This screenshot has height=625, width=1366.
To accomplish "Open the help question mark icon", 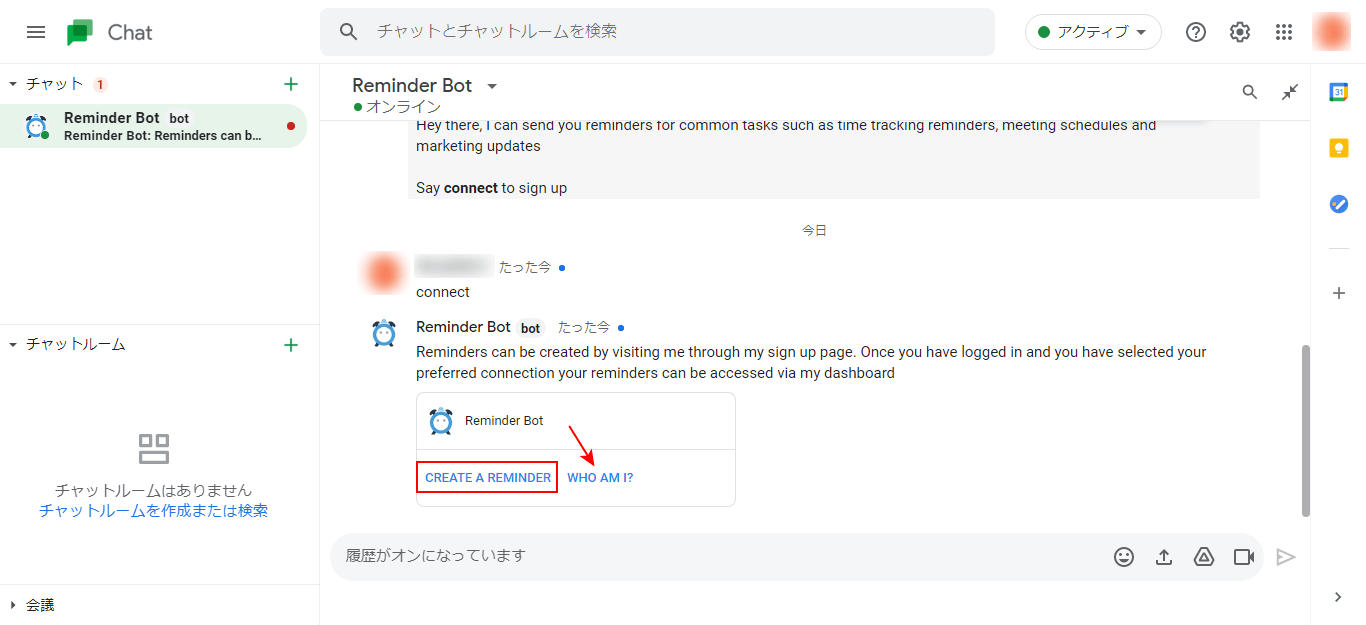I will [x=1195, y=31].
